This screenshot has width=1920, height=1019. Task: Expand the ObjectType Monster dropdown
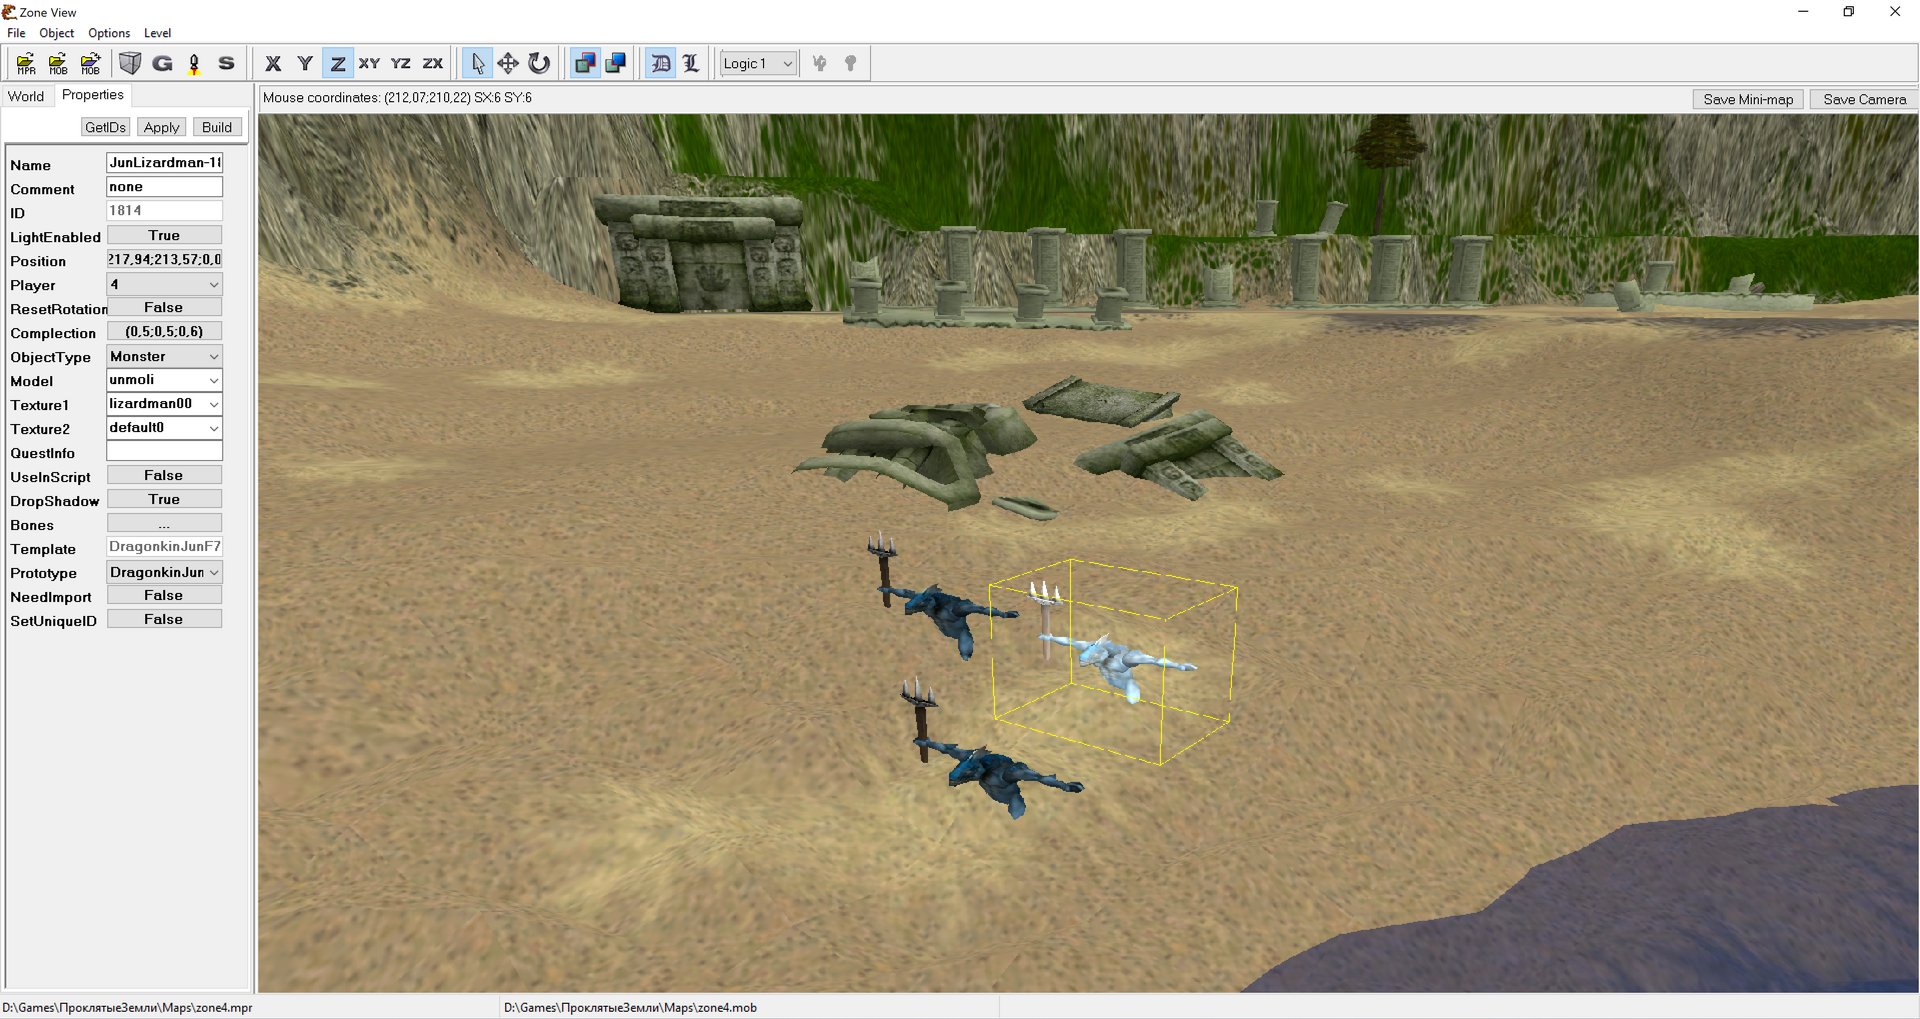tap(164, 357)
